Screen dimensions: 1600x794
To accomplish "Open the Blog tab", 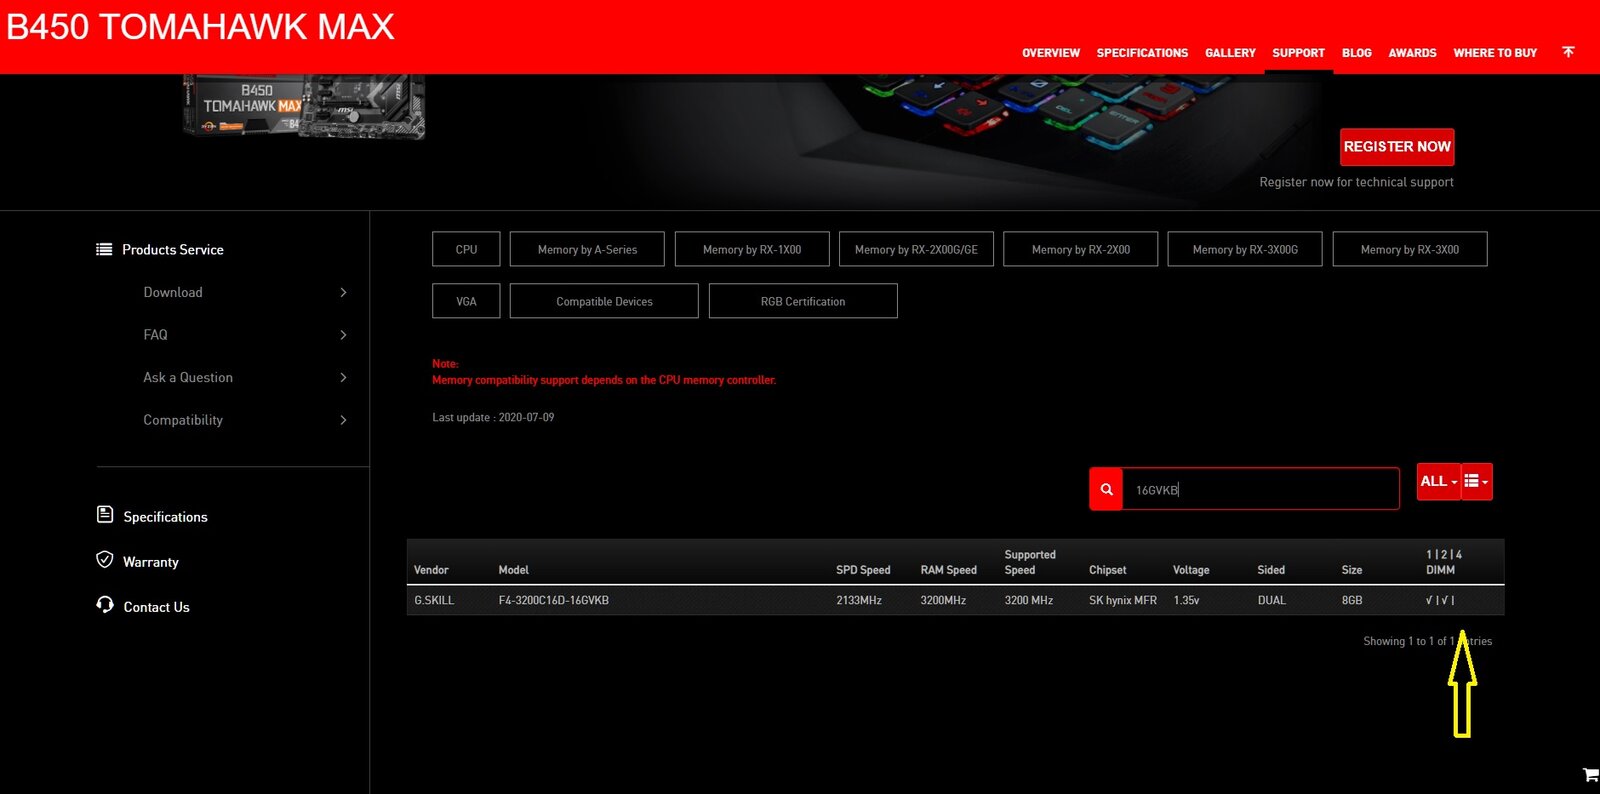I will click(x=1357, y=53).
